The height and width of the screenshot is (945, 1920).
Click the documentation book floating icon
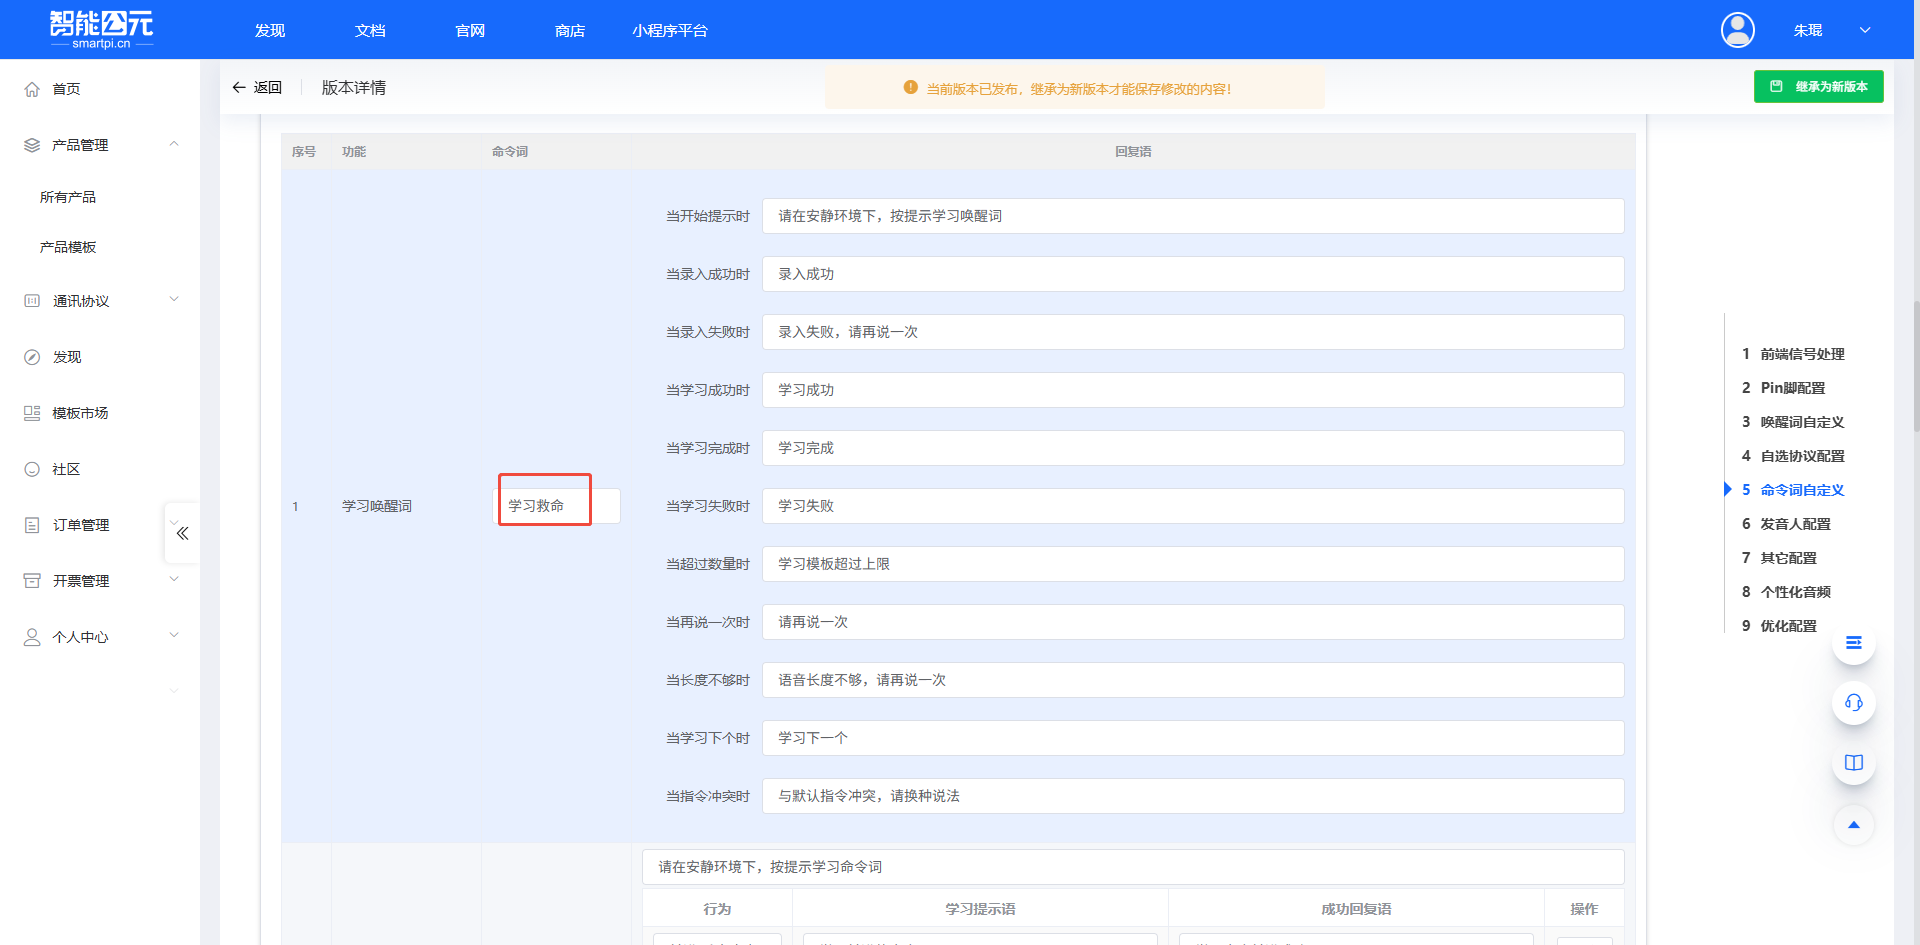pyautogui.click(x=1853, y=762)
